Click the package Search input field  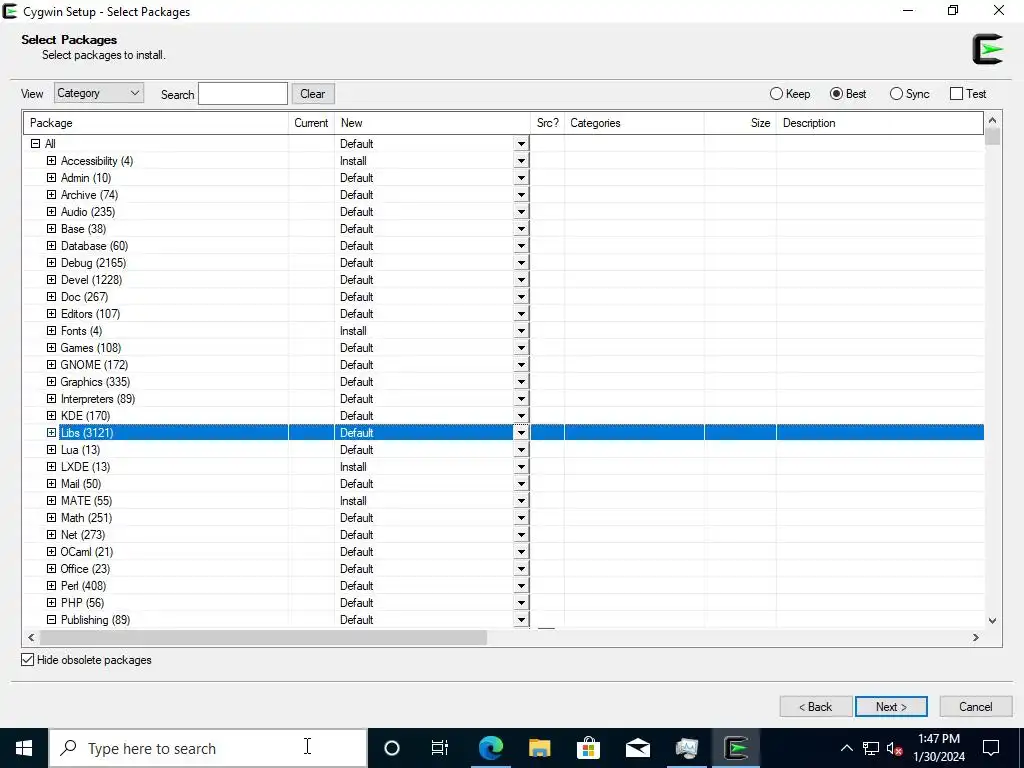click(x=243, y=93)
